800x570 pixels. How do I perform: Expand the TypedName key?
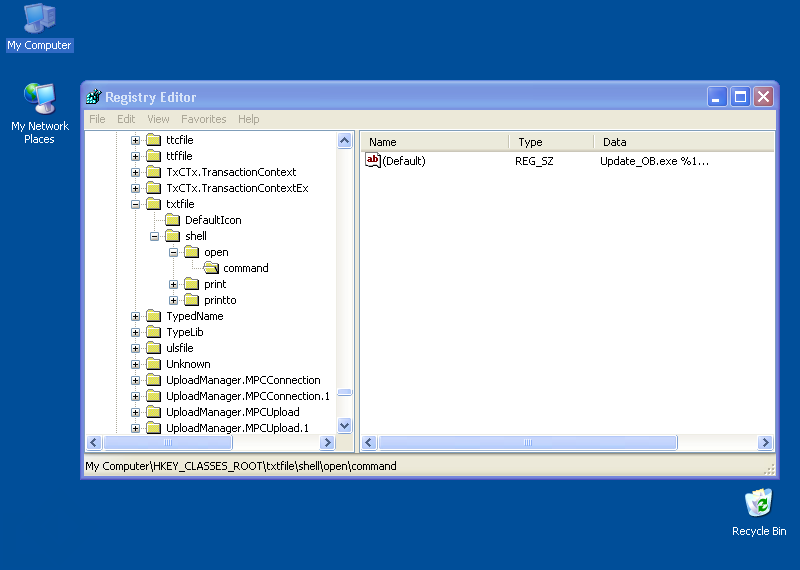coord(135,316)
